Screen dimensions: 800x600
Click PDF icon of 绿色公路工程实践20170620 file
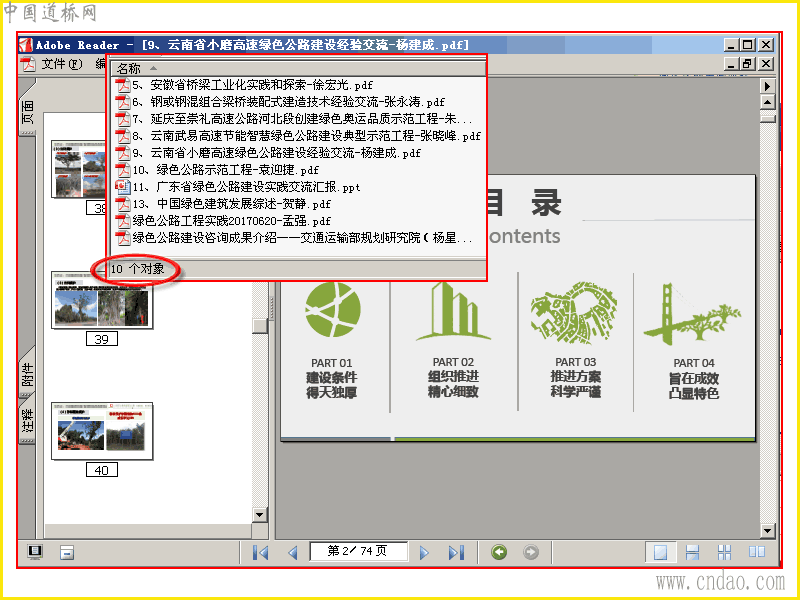point(123,221)
